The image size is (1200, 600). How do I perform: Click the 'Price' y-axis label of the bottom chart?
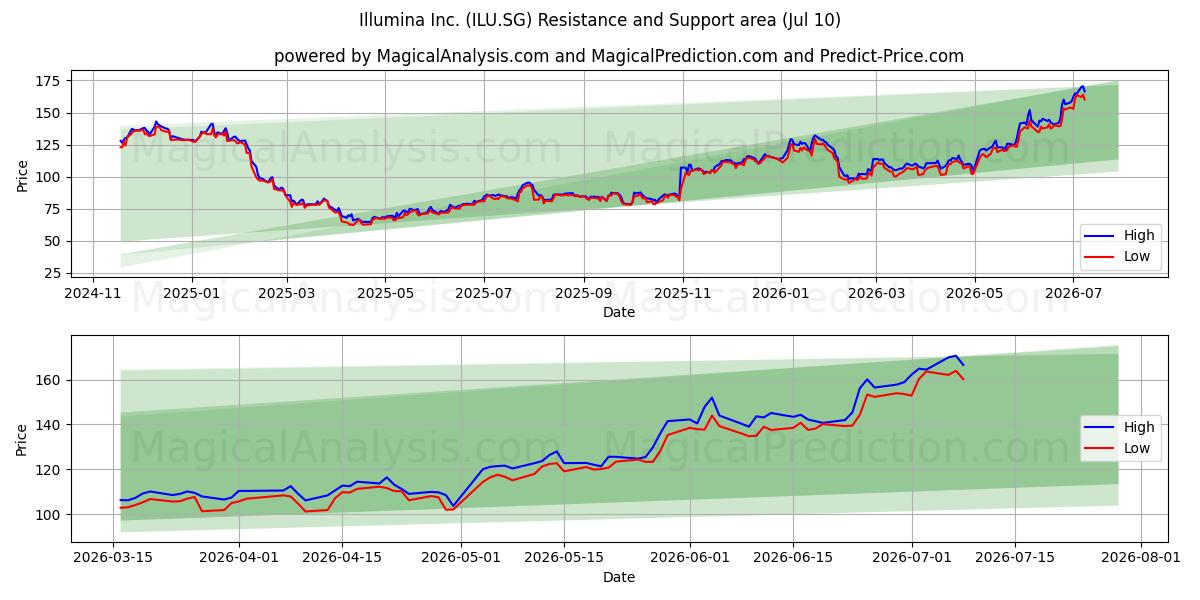click(x=22, y=439)
